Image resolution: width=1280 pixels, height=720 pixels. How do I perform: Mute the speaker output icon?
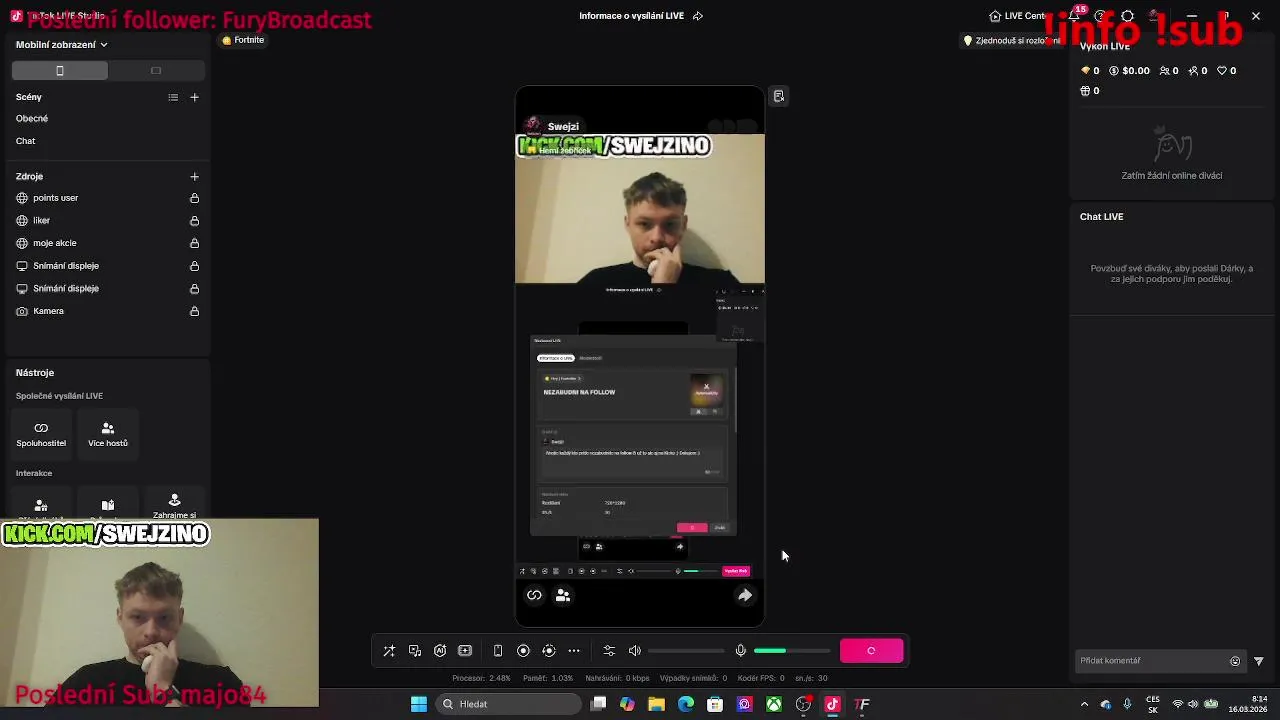click(x=634, y=651)
